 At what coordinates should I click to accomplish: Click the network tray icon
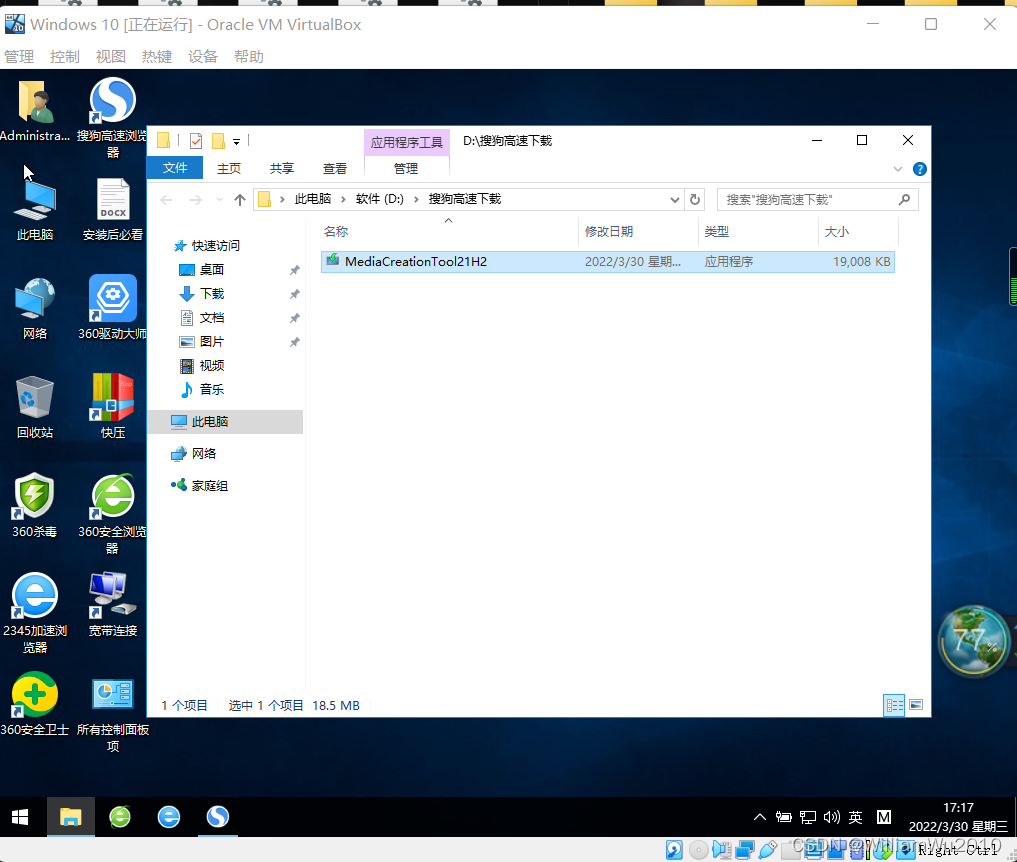click(808, 817)
